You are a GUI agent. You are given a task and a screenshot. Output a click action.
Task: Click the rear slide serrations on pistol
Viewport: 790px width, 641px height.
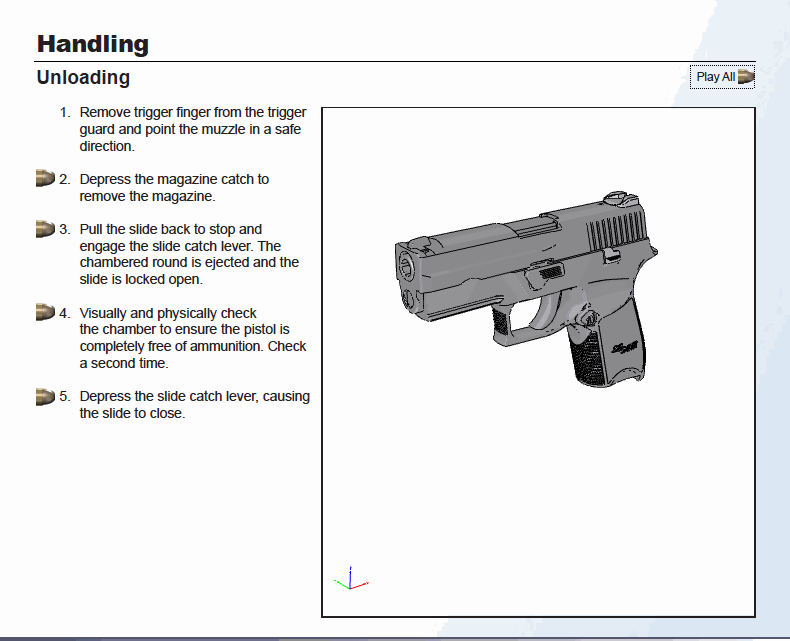click(611, 235)
